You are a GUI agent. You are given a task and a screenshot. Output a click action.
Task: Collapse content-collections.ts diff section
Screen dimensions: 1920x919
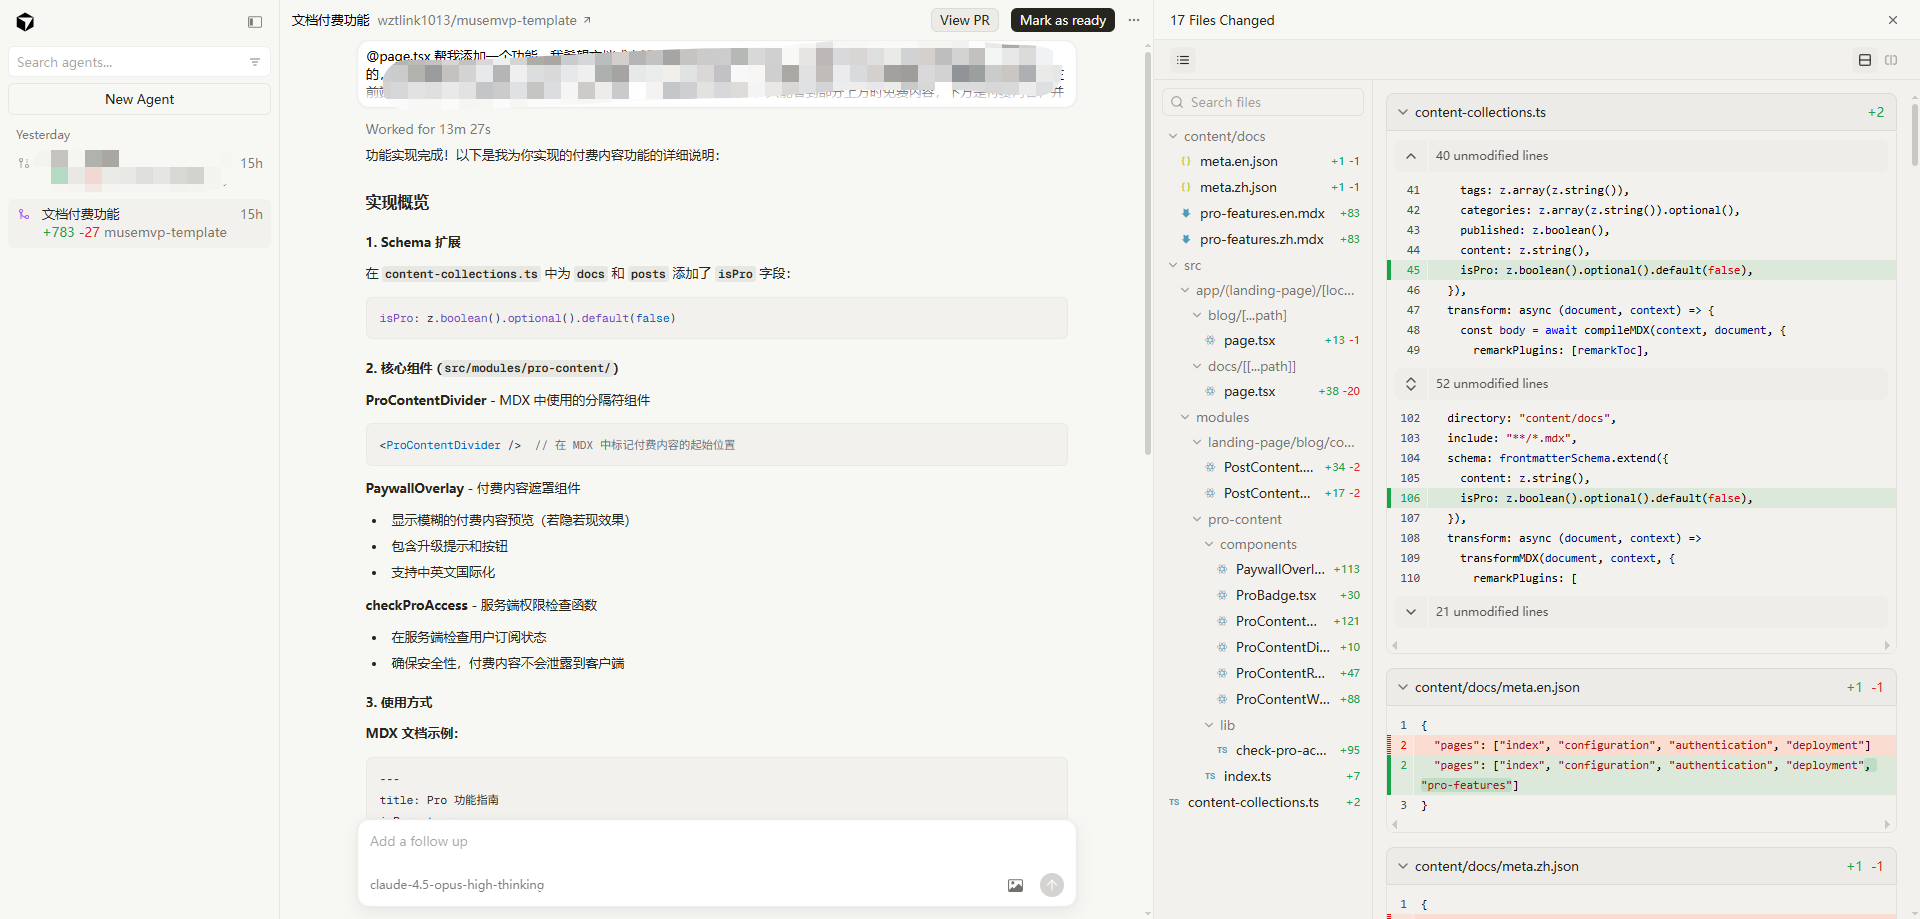1403,112
